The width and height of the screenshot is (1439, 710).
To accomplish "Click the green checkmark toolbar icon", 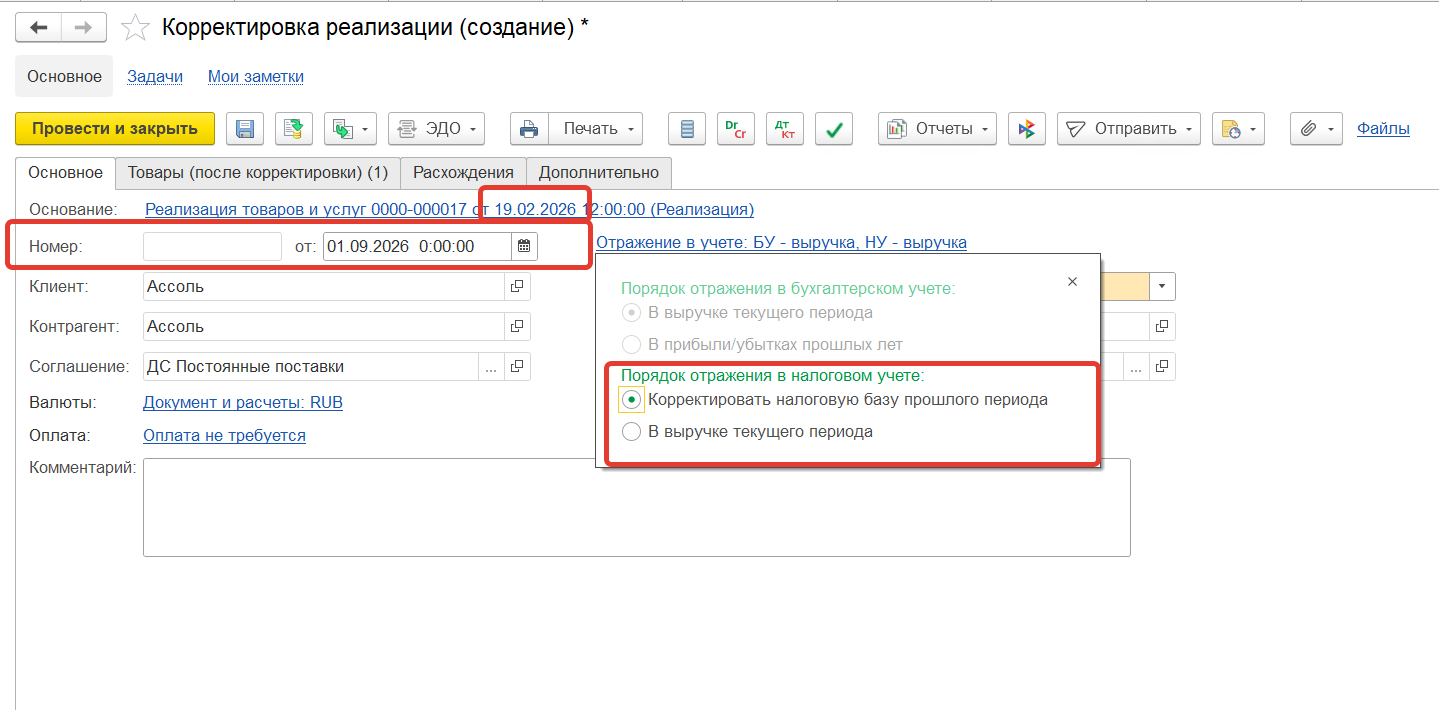I will [834, 129].
